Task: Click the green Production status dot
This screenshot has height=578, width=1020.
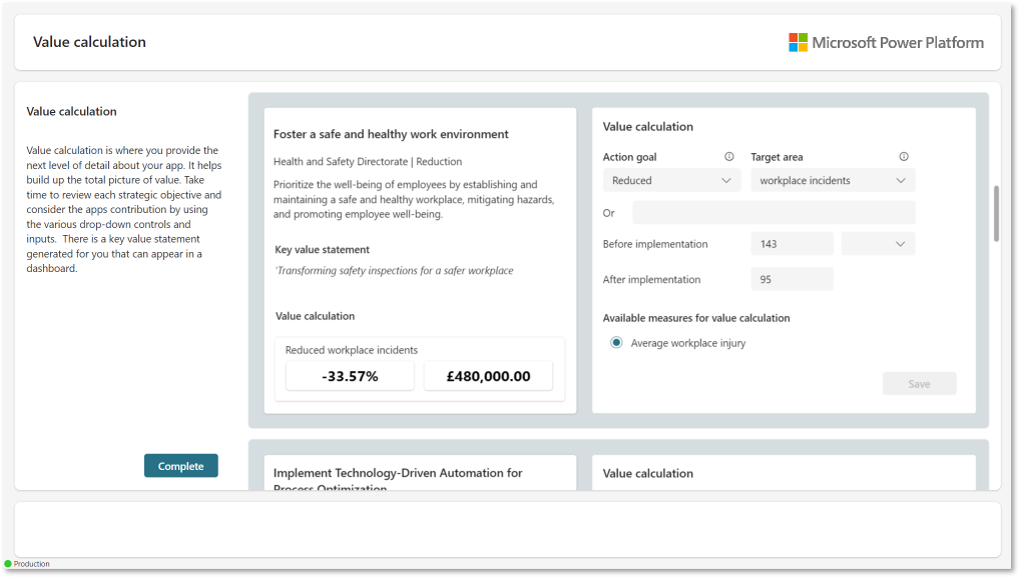Action: (x=8, y=564)
